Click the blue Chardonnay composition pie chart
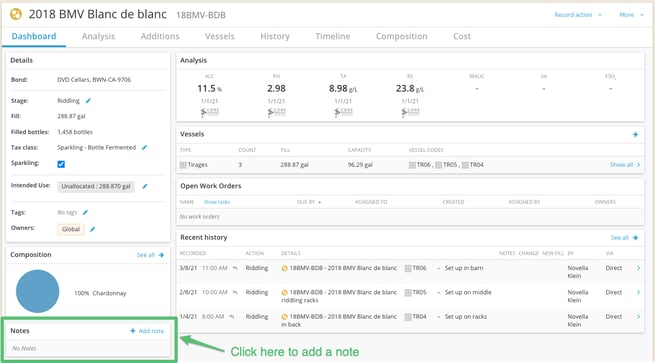 click(38, 291)
